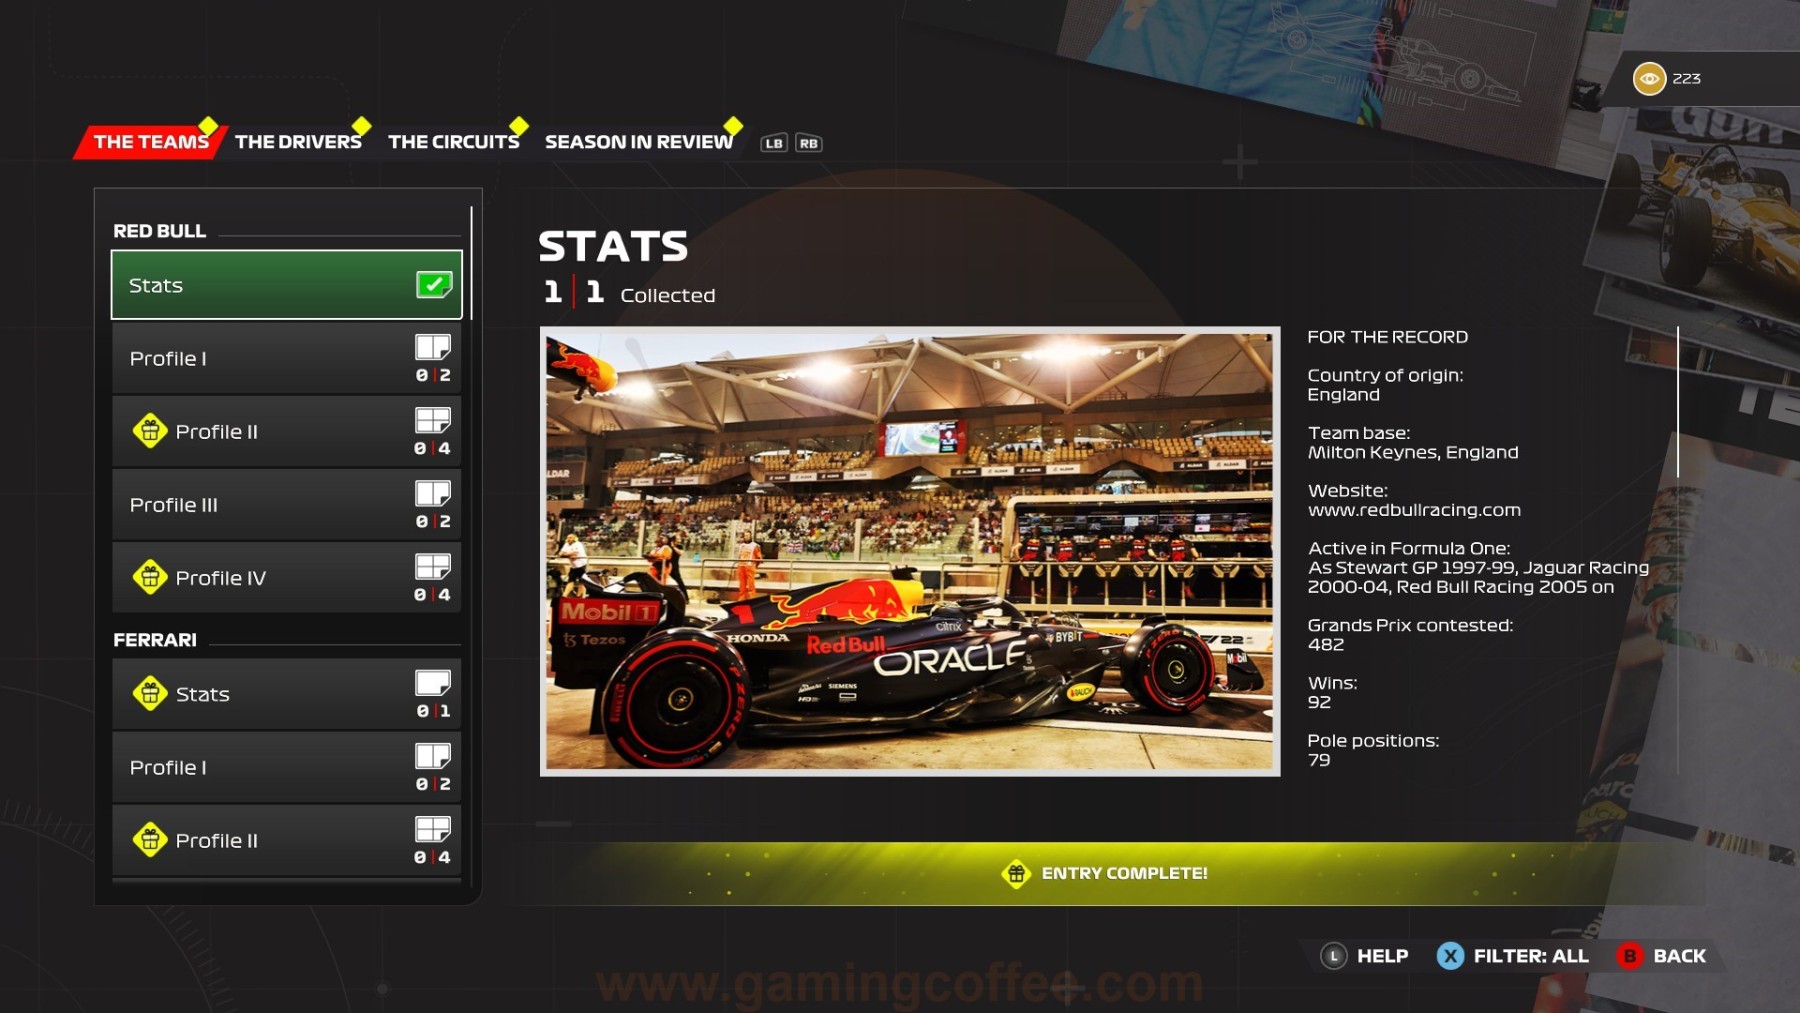Open THE DRIVERS tab

(x=298, y=142)
